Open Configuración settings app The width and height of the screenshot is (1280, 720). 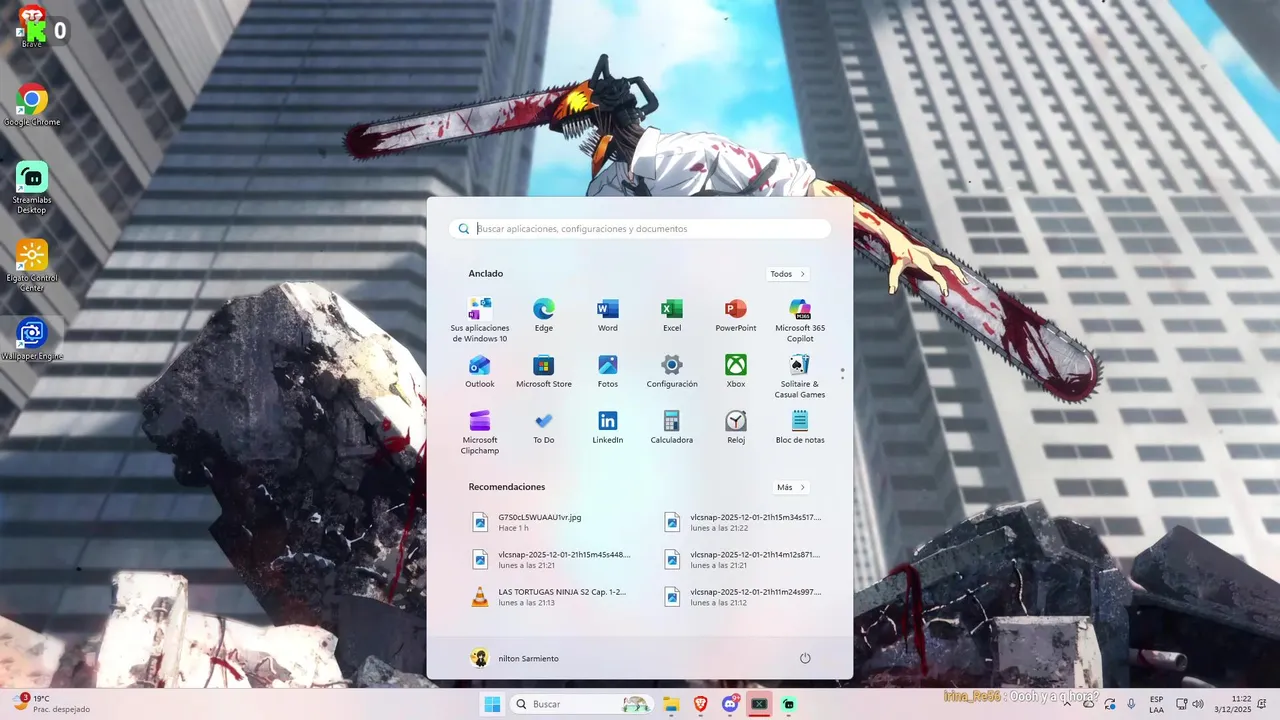pos(672,371)
